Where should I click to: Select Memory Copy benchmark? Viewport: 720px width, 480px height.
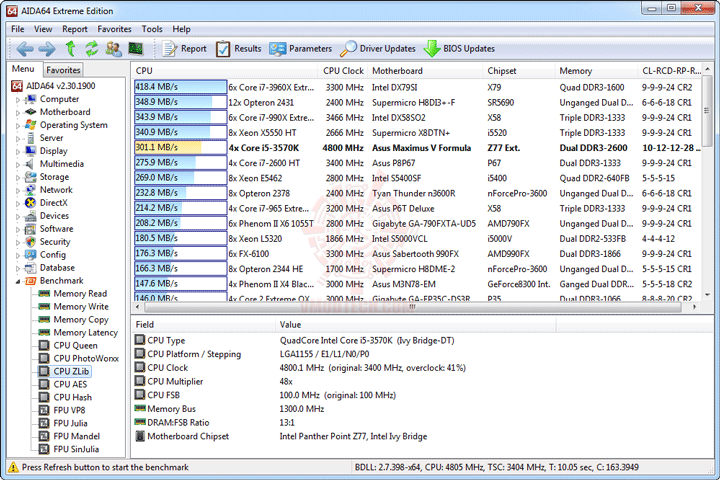[81, 319]
